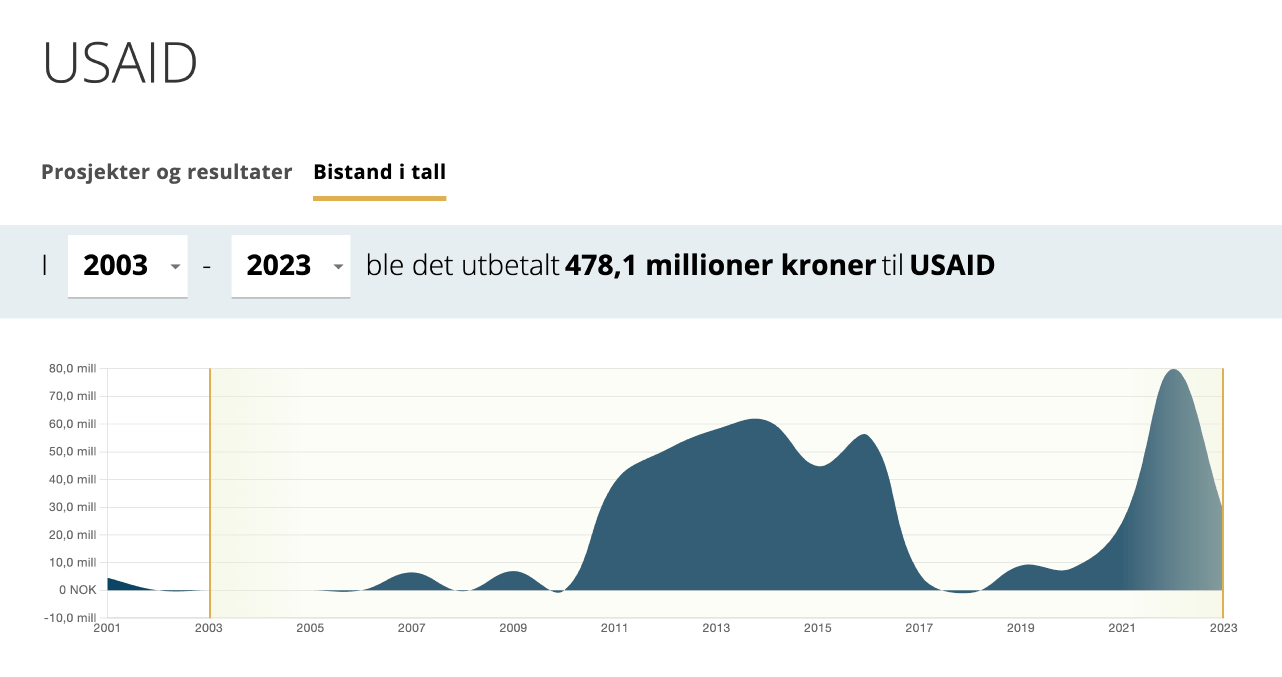Screen dimensions: 1282x677
Task: Click the right range handle at 2023
Action: coord(1222,492)
